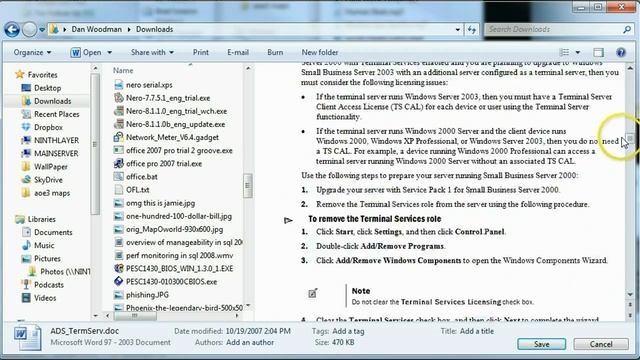Expand the view options dropdown arrow
This screenshot has width=640, height=360.
[578, 52]
